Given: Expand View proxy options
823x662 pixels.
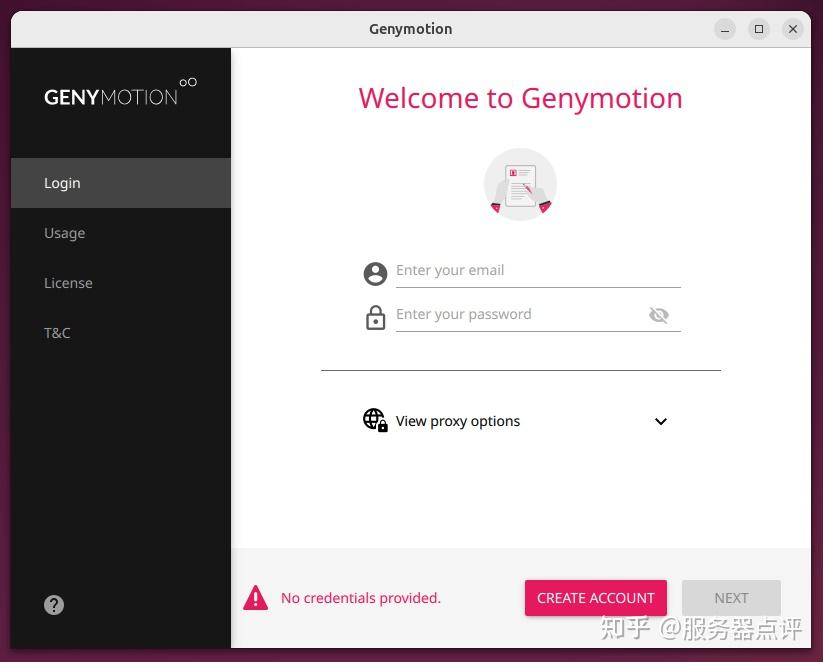Looking at the screenshot, I should point(457,421).
